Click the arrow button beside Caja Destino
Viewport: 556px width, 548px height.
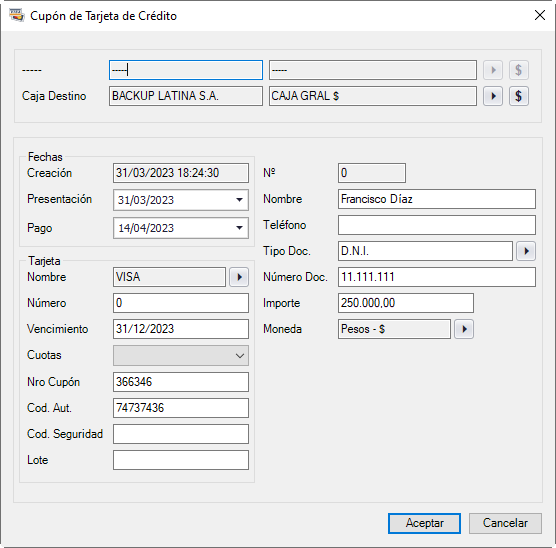(x=493, y=96)
